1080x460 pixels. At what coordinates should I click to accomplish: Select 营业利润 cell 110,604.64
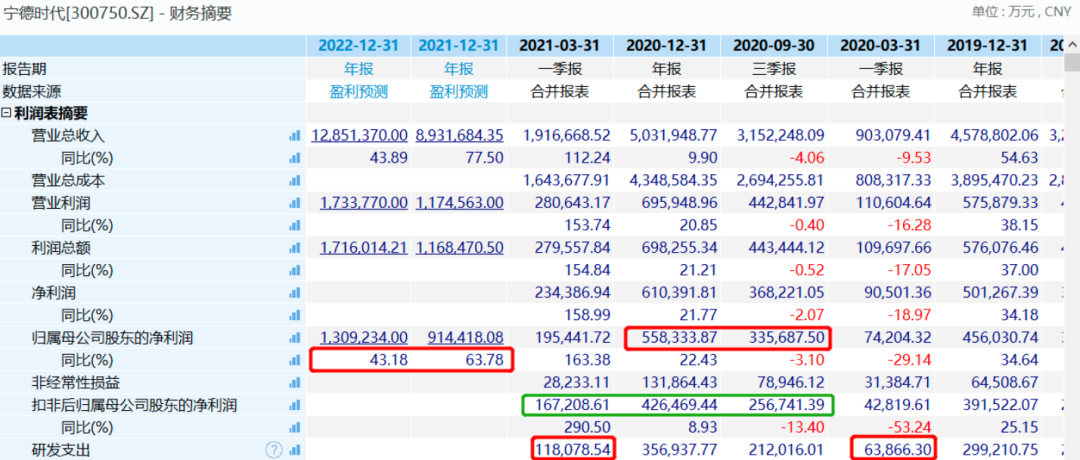point(892,204)
